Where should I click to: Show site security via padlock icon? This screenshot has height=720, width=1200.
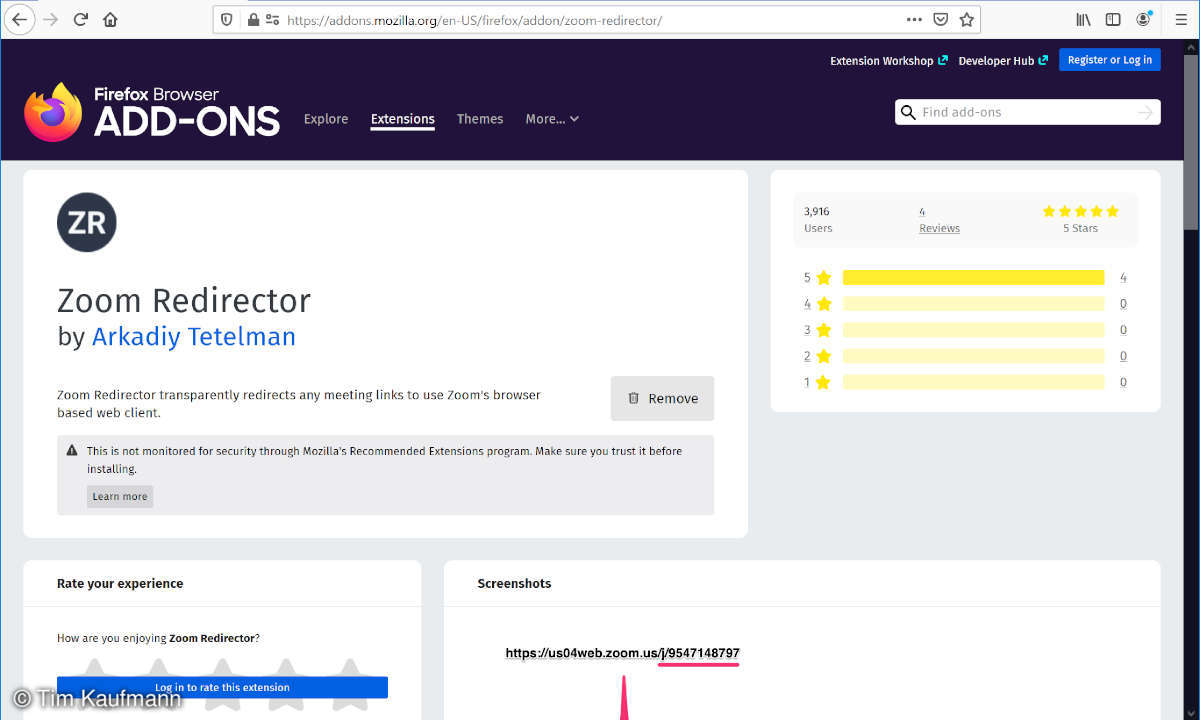pos(253,19)
